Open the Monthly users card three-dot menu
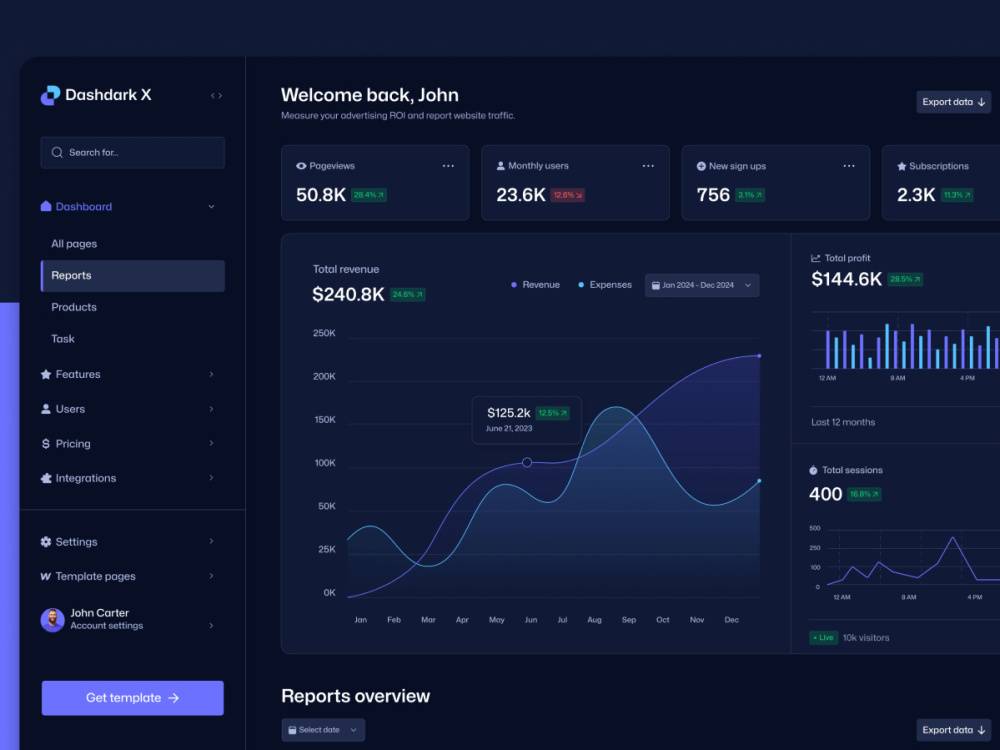The height and width of the screenshot is (750, 1000). coord(648,166)
